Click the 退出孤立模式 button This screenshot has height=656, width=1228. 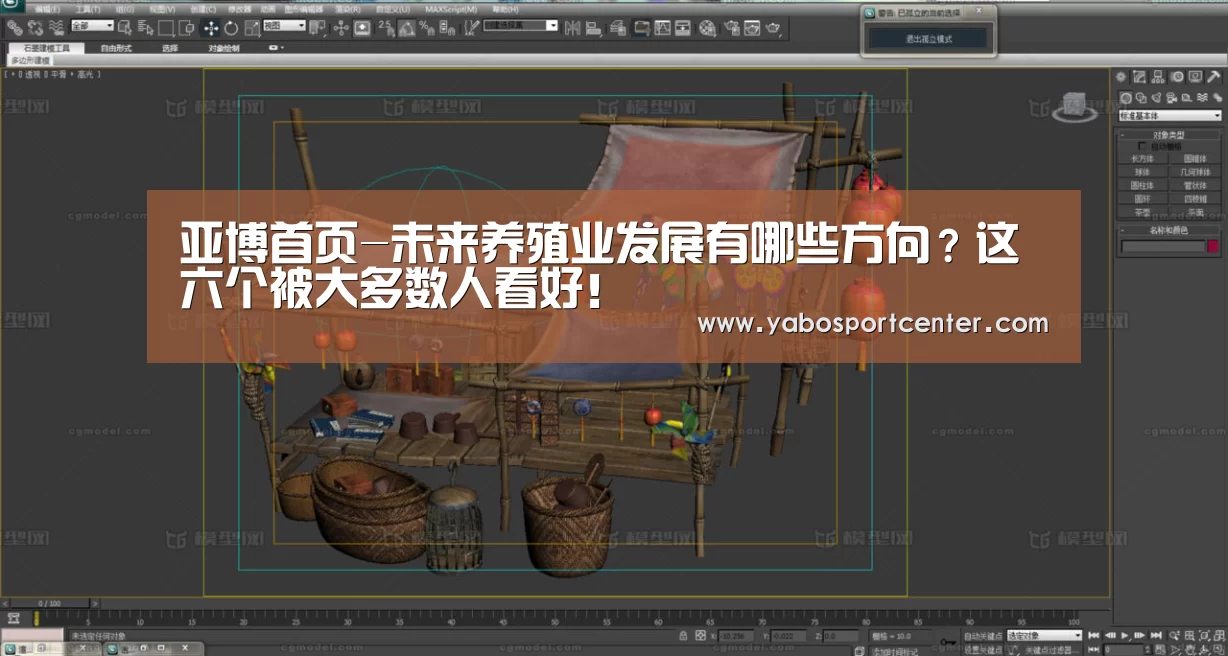click(x=928, y=38)
